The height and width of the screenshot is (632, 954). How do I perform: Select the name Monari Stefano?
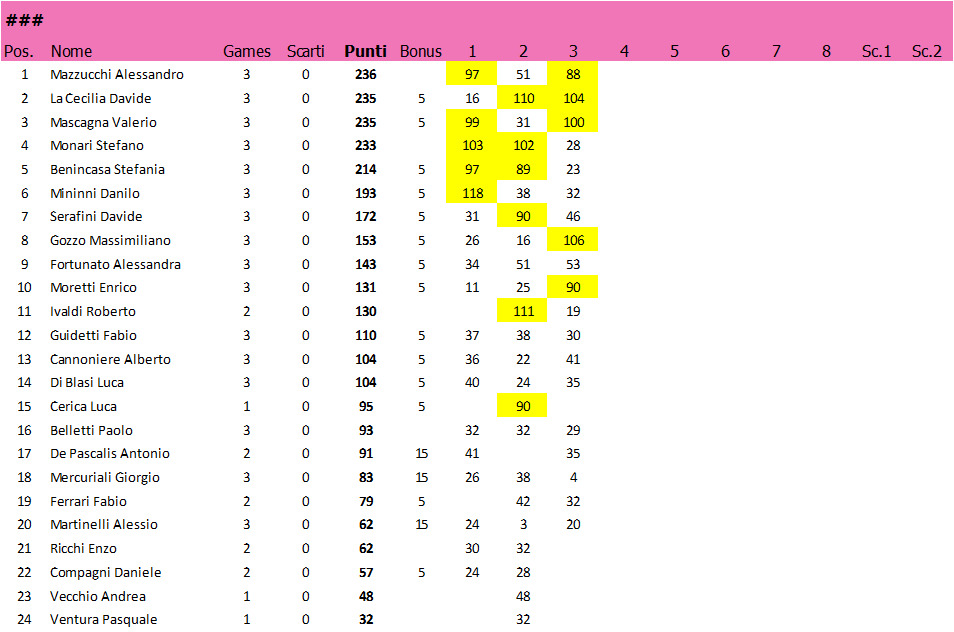click(x=97, y=145)
